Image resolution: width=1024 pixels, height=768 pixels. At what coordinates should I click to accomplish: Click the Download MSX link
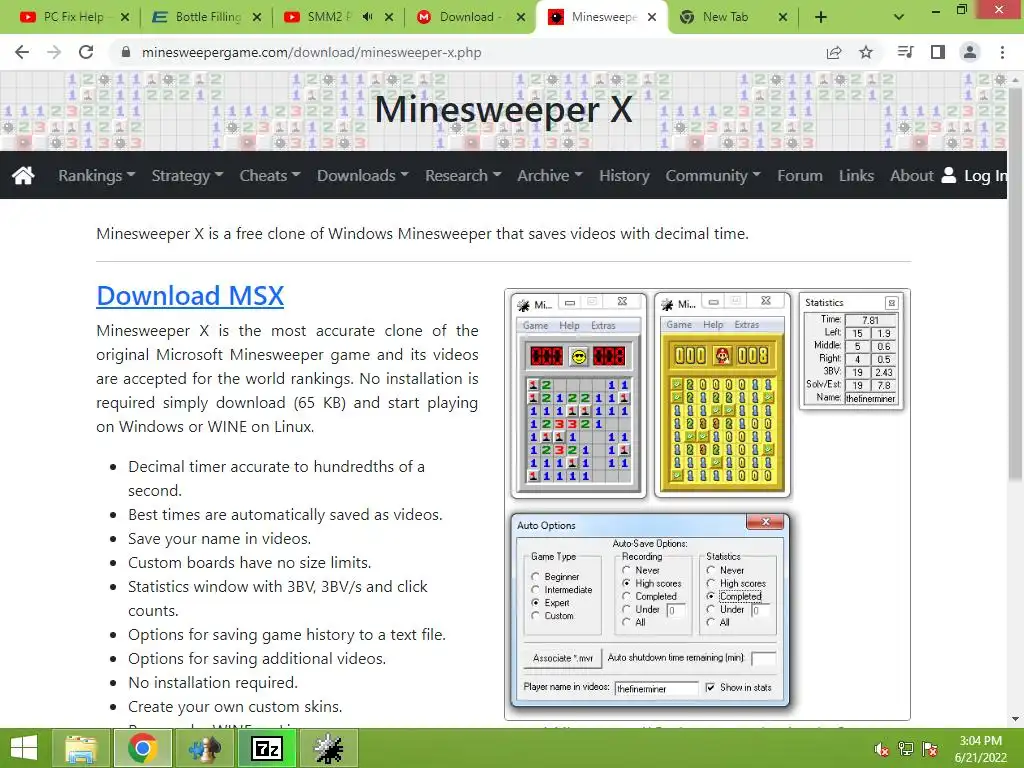point(190,296)
